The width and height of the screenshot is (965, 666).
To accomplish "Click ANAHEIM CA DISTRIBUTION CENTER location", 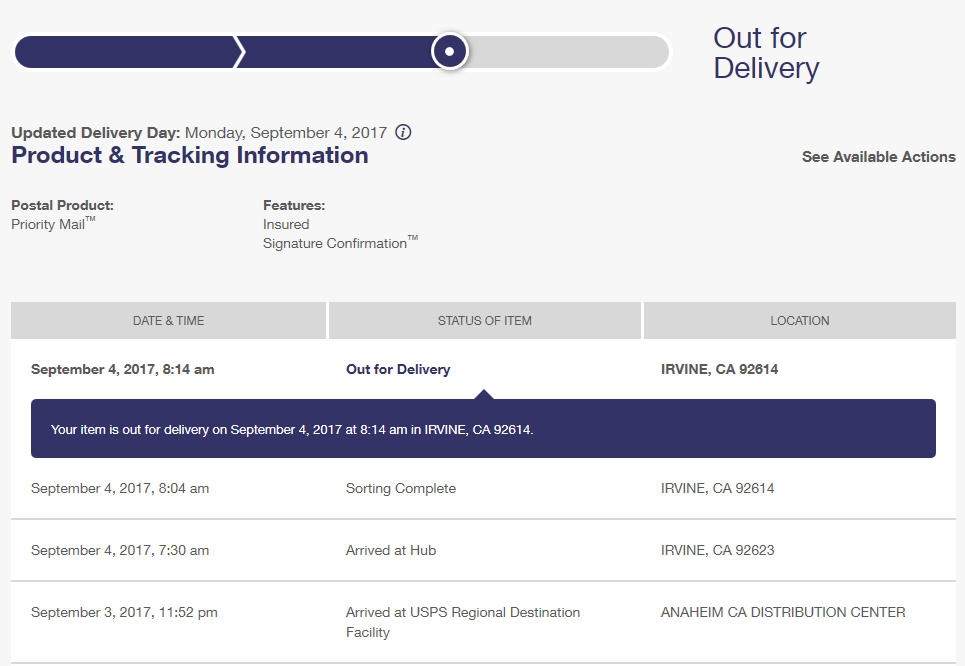I will point(783,612).
